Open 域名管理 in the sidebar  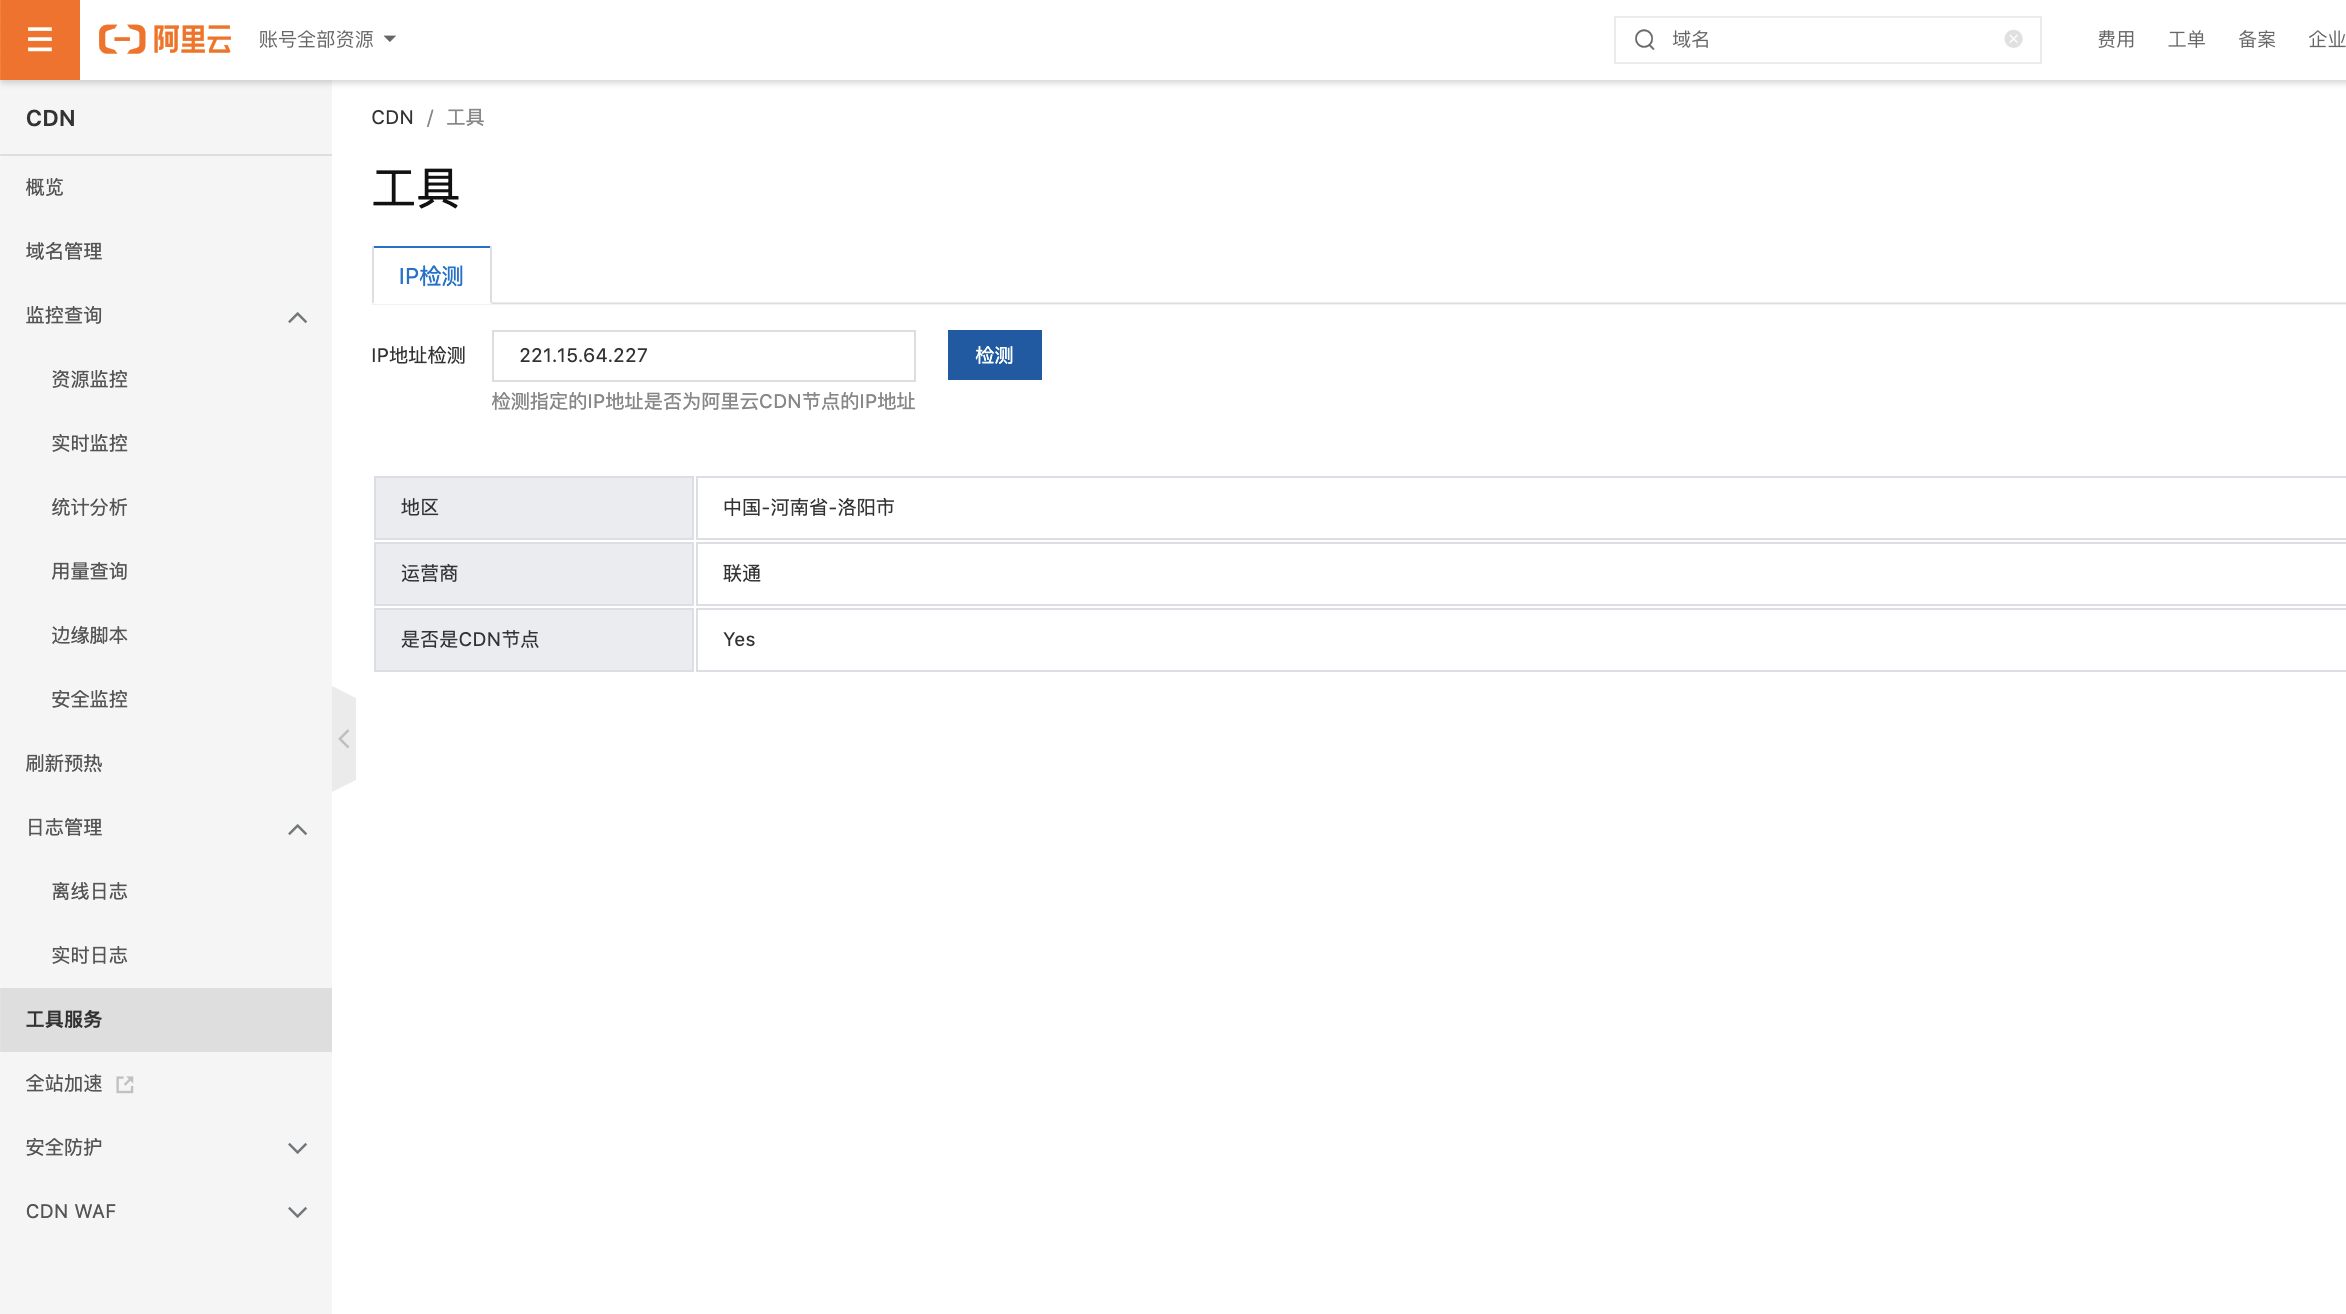[64, 251]
